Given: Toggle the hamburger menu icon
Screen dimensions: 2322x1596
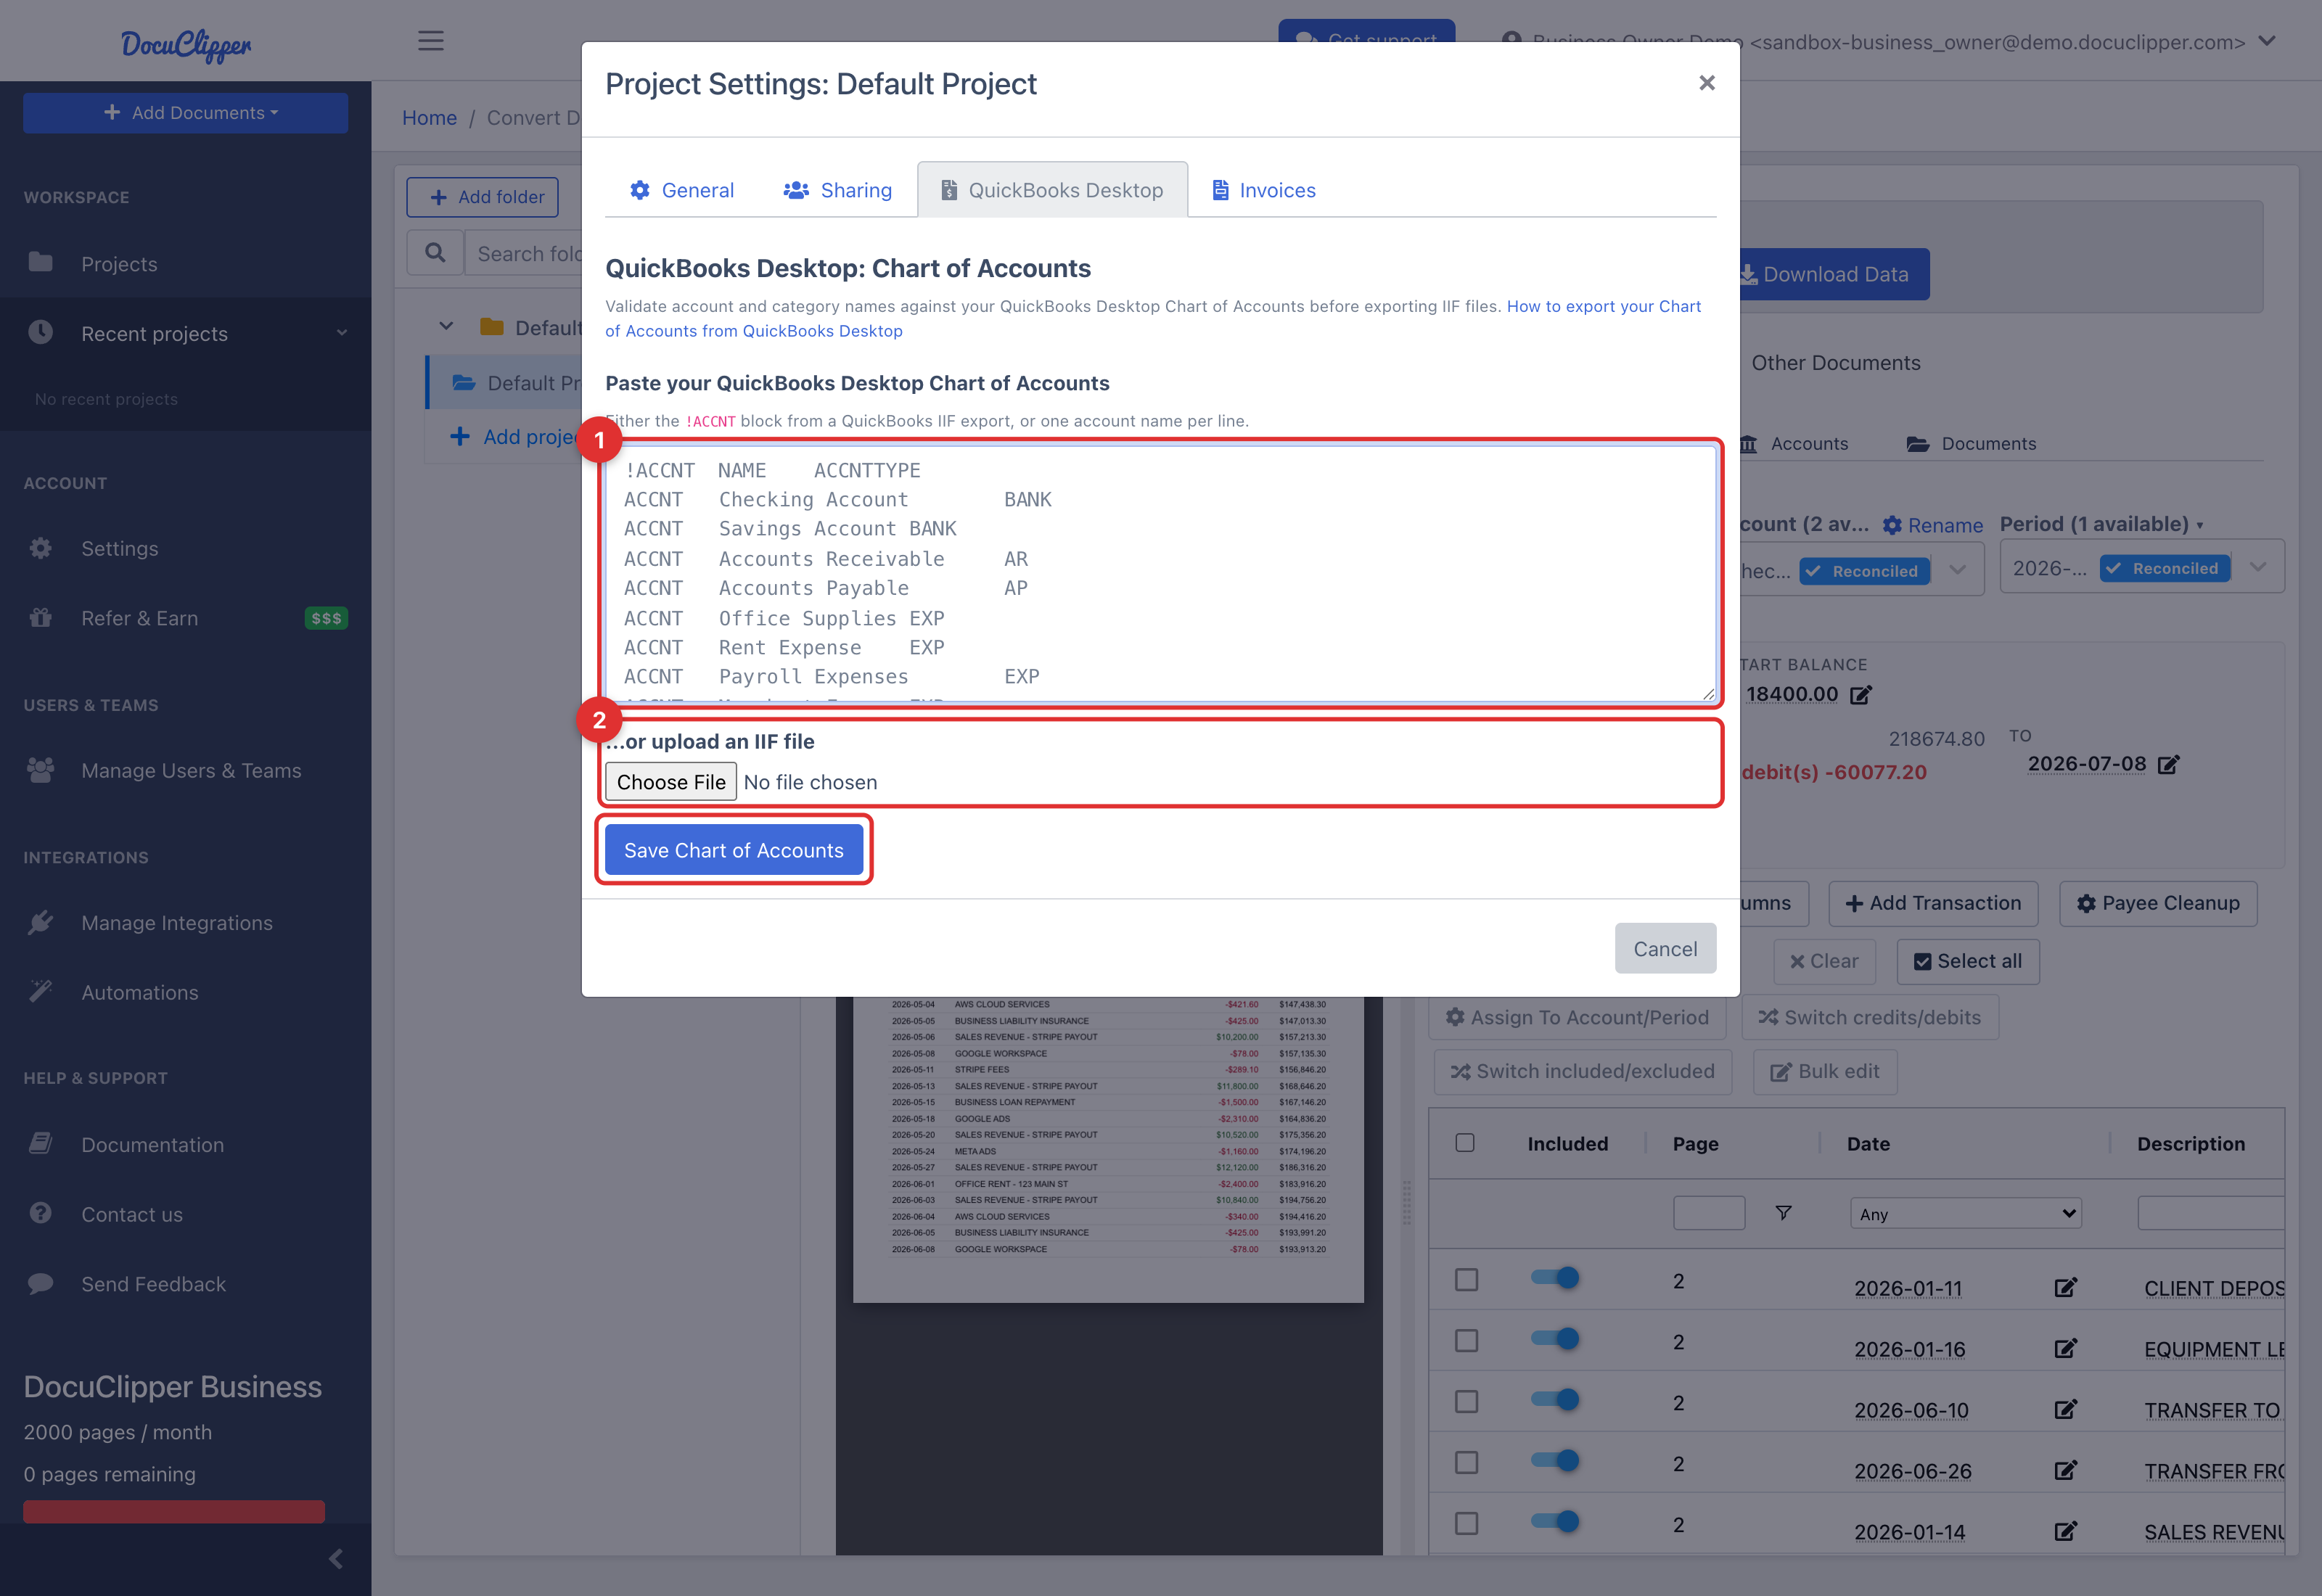Looking at the screenshot, I should 431,41.
